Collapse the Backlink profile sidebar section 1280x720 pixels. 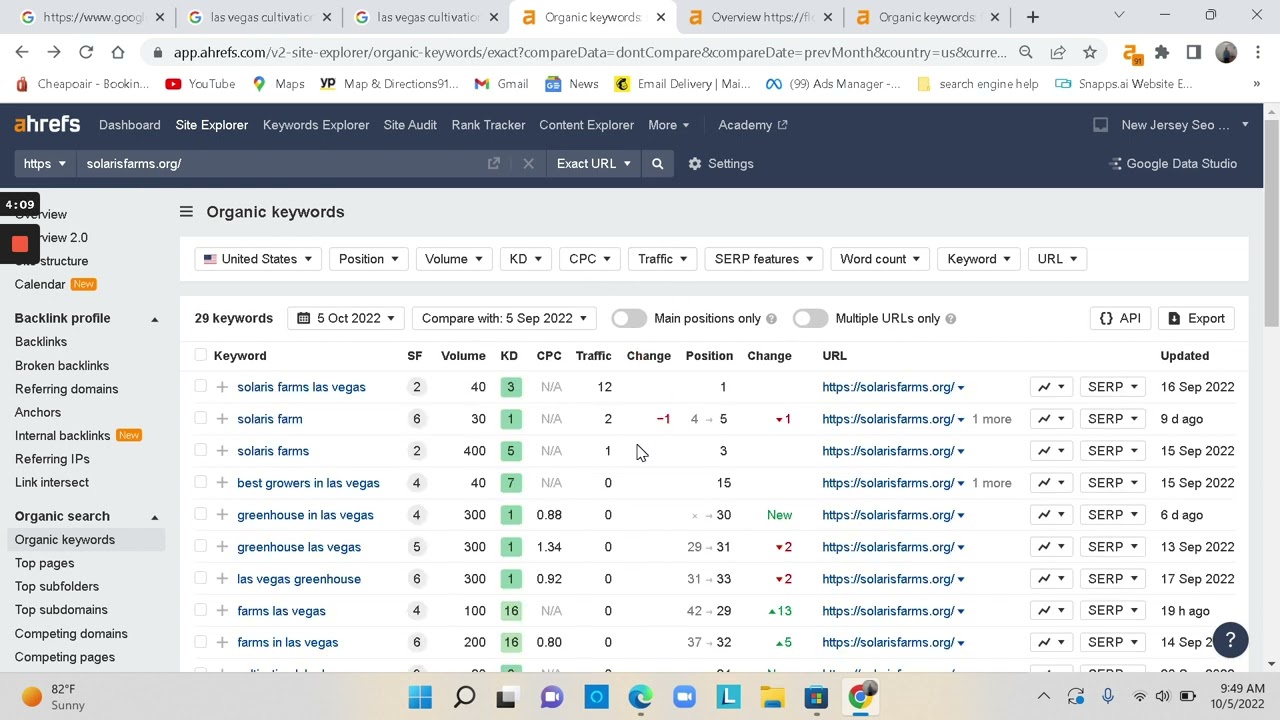[154, 319]
